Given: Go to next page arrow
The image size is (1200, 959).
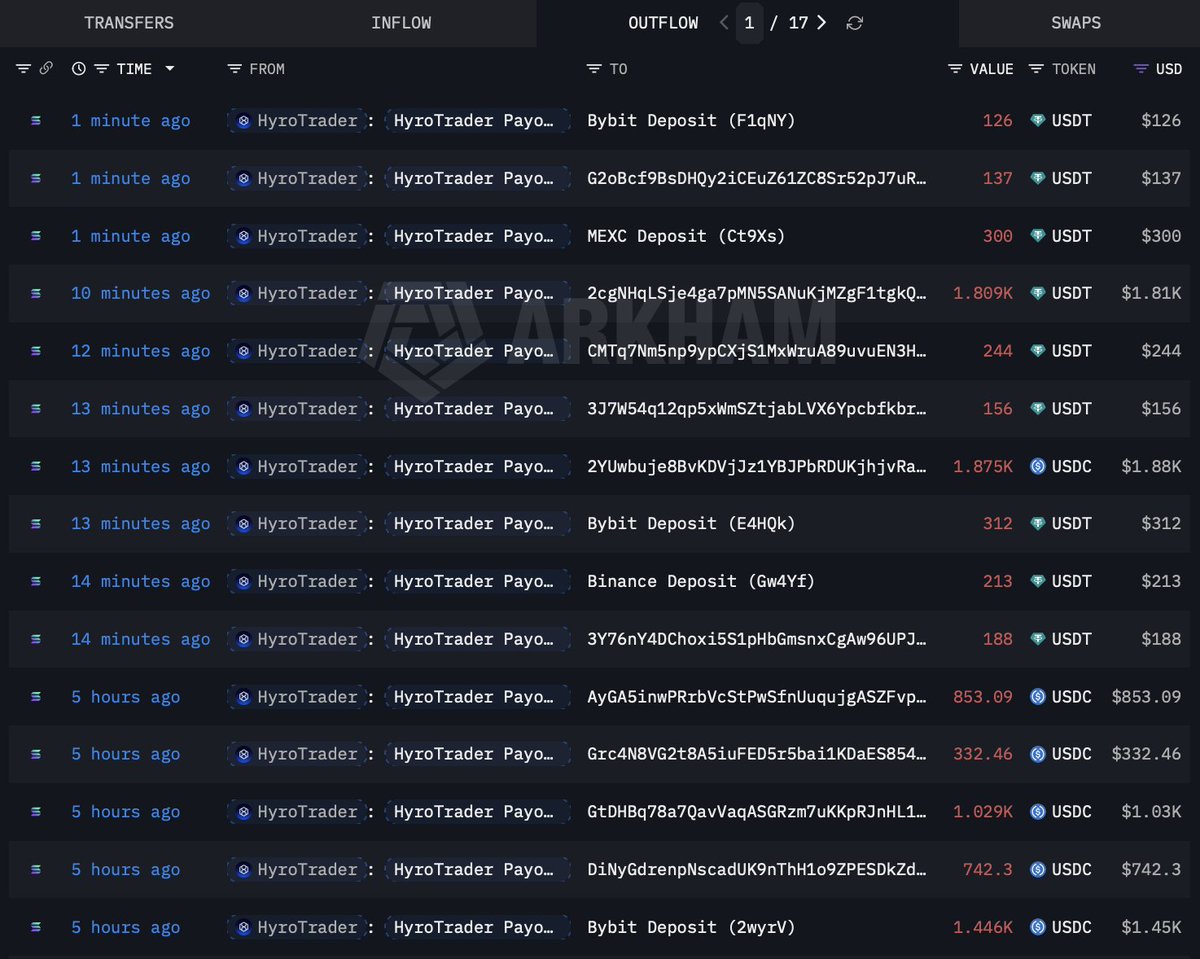Looking at the screenshot, I should click(x=822, y=23).
